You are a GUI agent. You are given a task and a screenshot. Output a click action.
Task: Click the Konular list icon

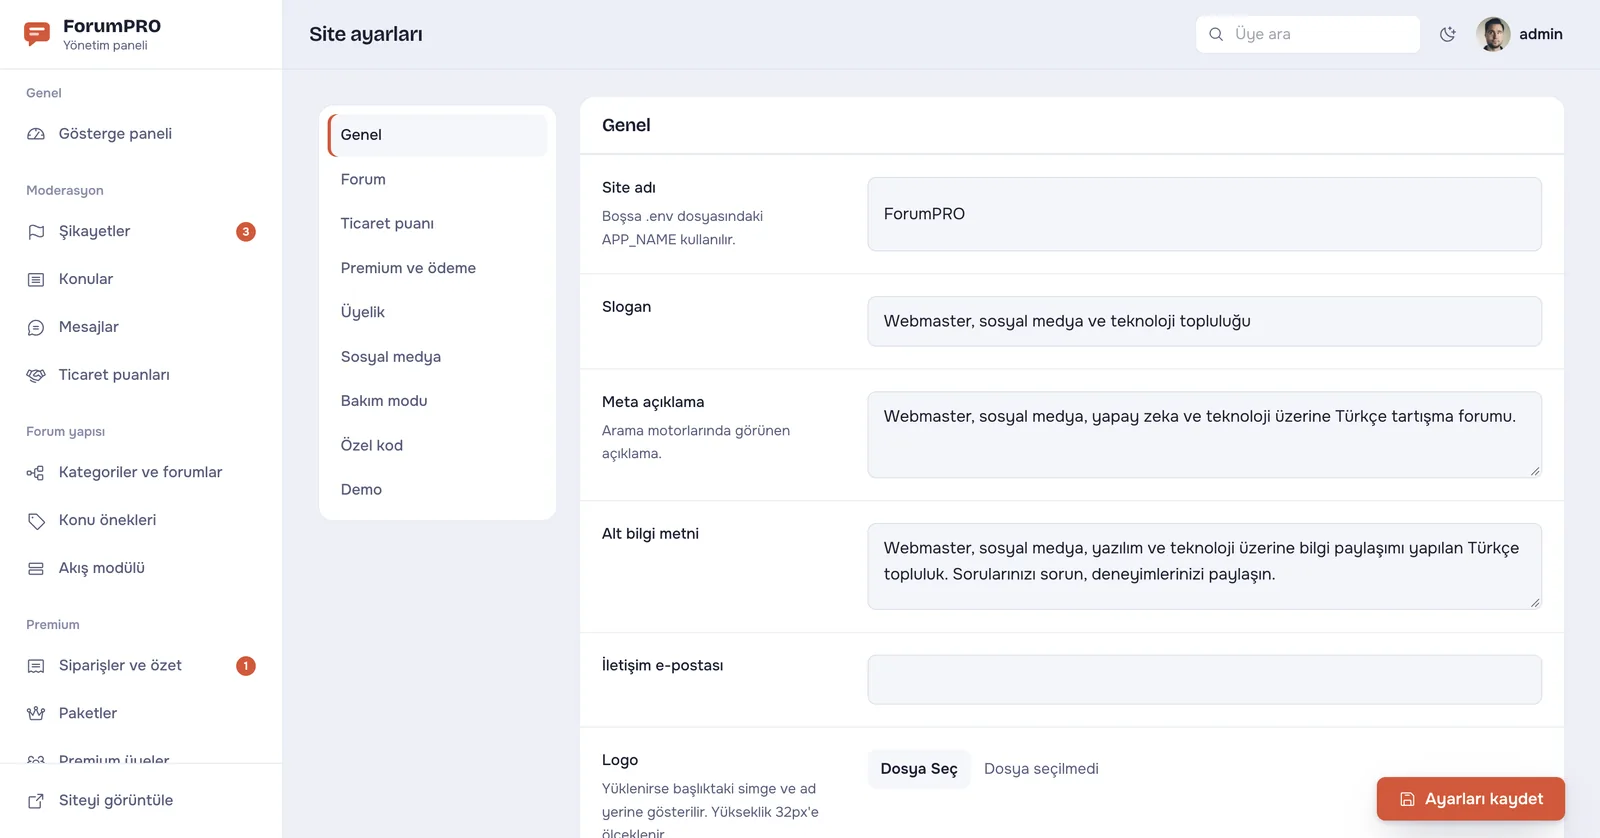(x=36, y=280)
